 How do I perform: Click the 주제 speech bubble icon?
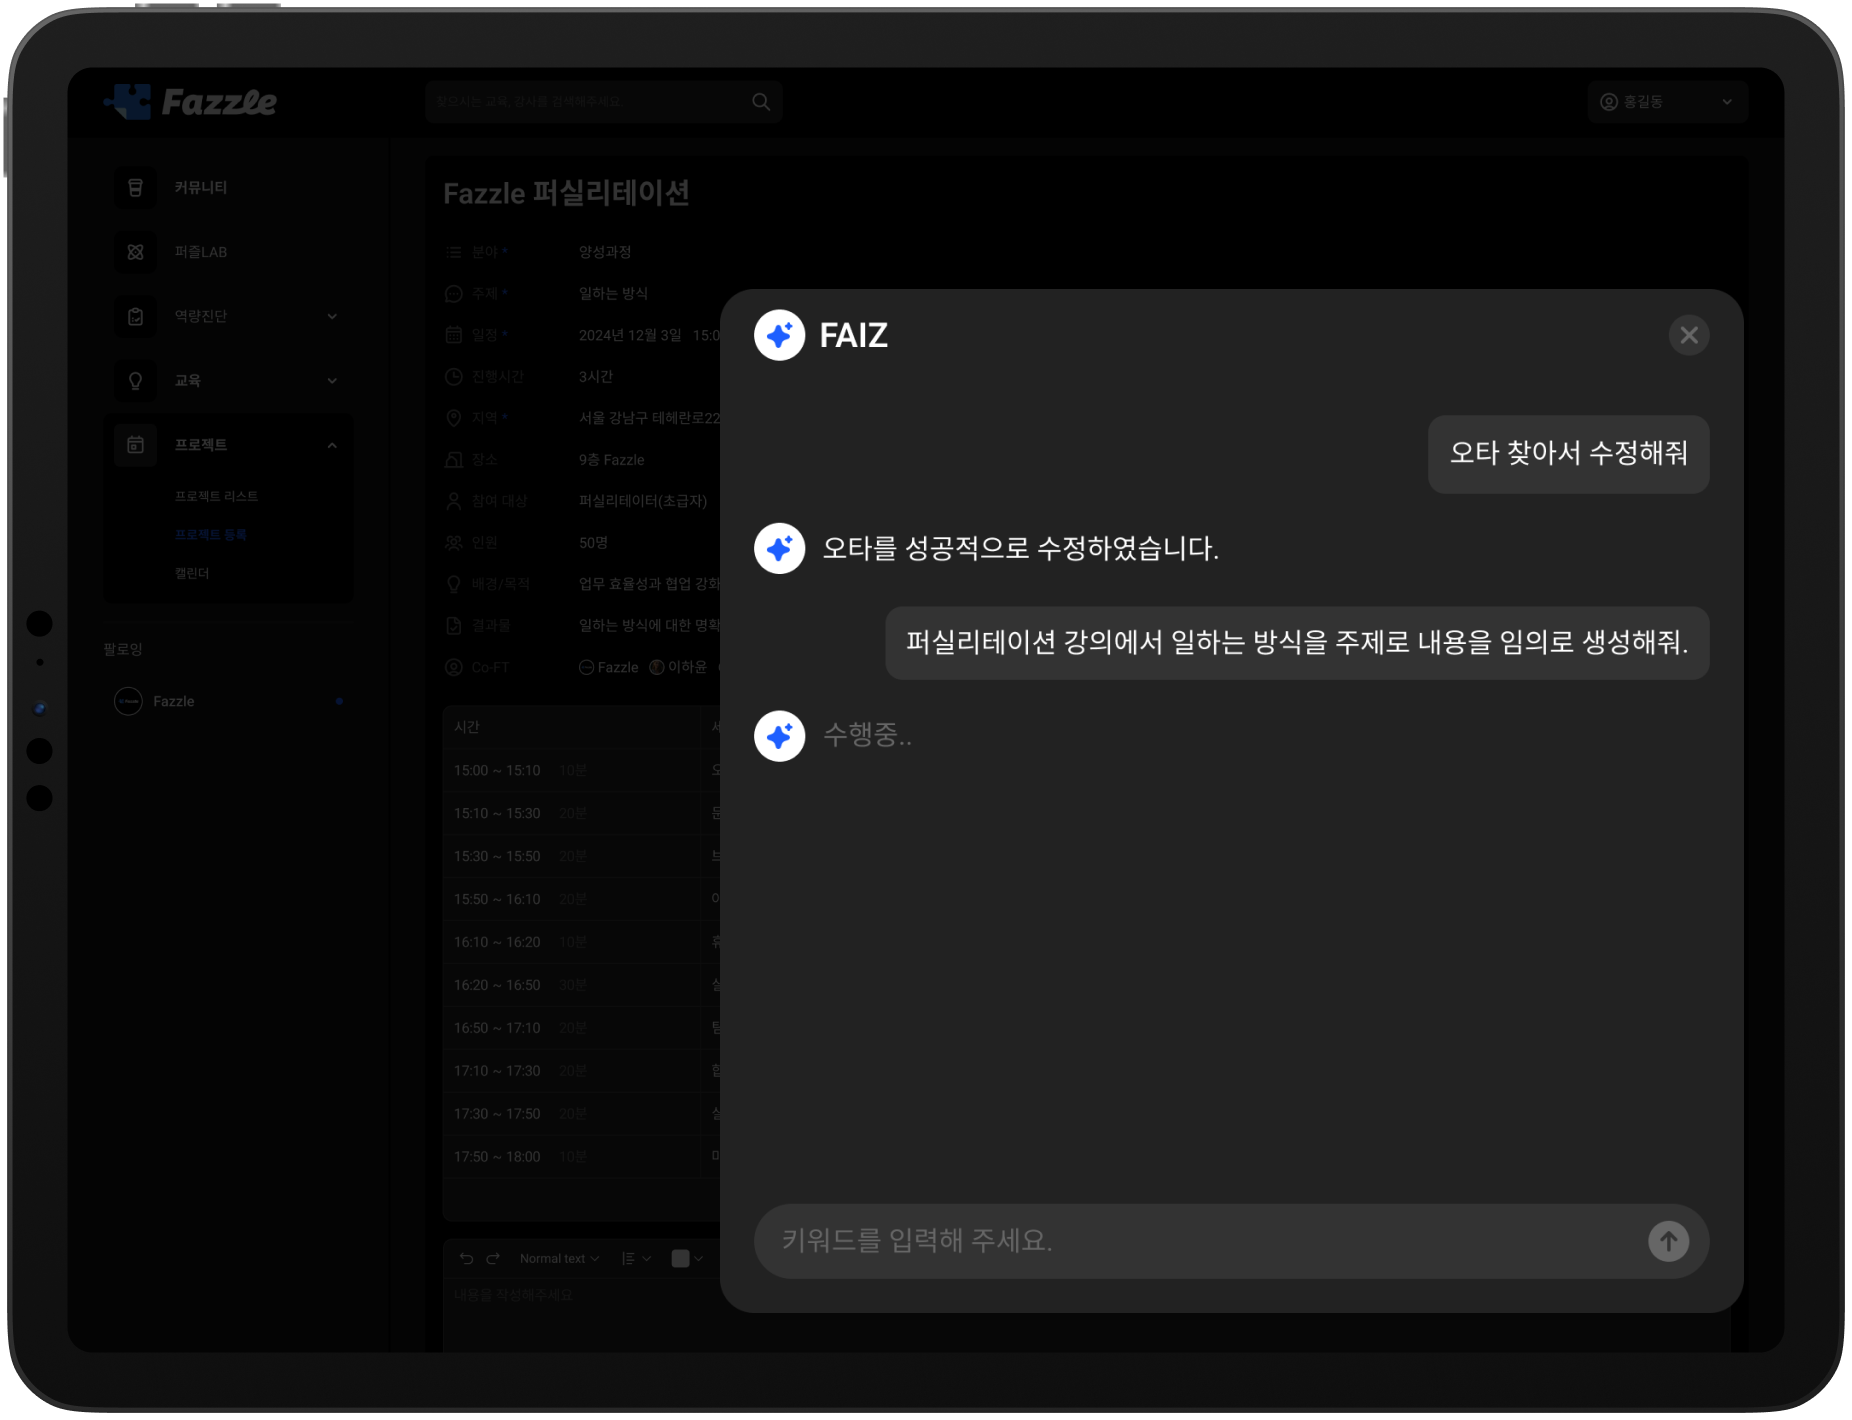pos(453,294)
